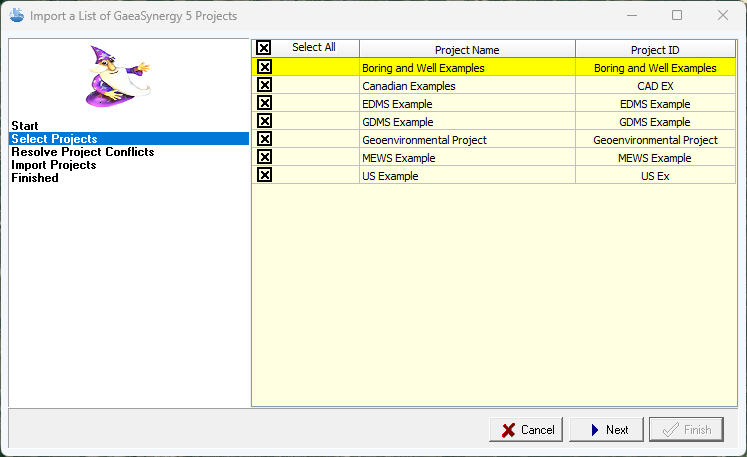The image size is (747, 457).
Task: Click the CAD EX project ID cell
Action: (x=655, y=86)
